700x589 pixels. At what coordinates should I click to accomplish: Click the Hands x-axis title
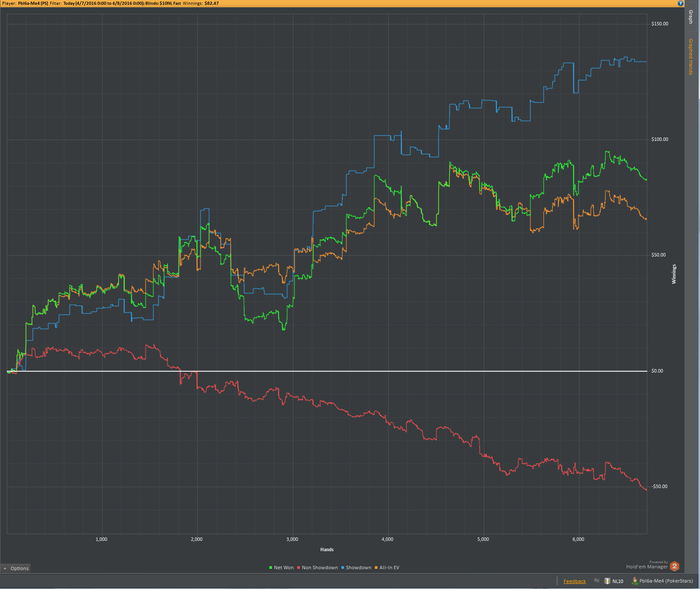click(x=327, y=549)
